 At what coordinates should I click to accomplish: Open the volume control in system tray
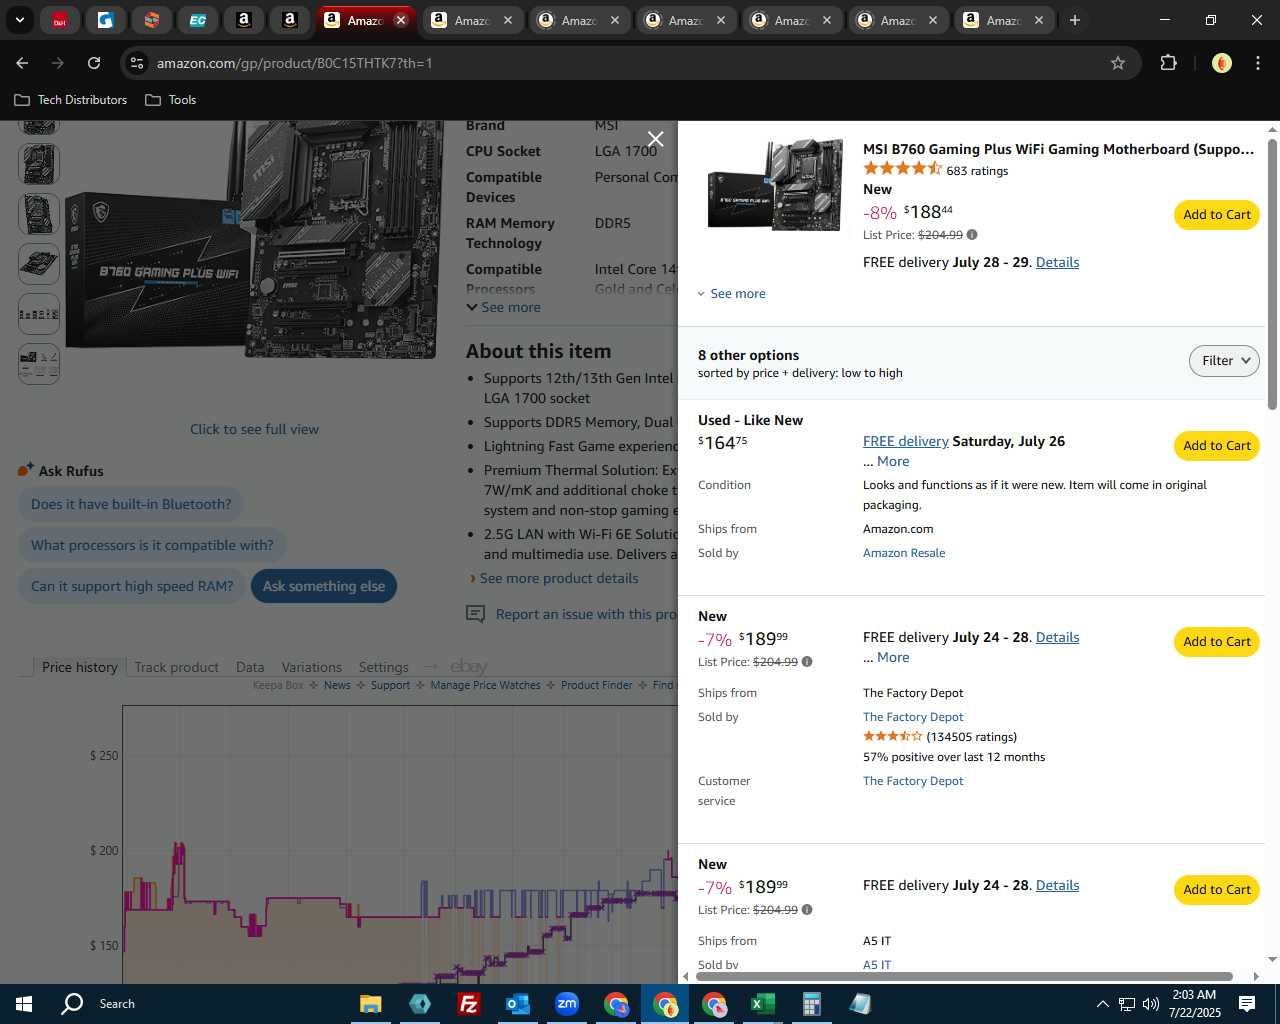[1151, 1004]
